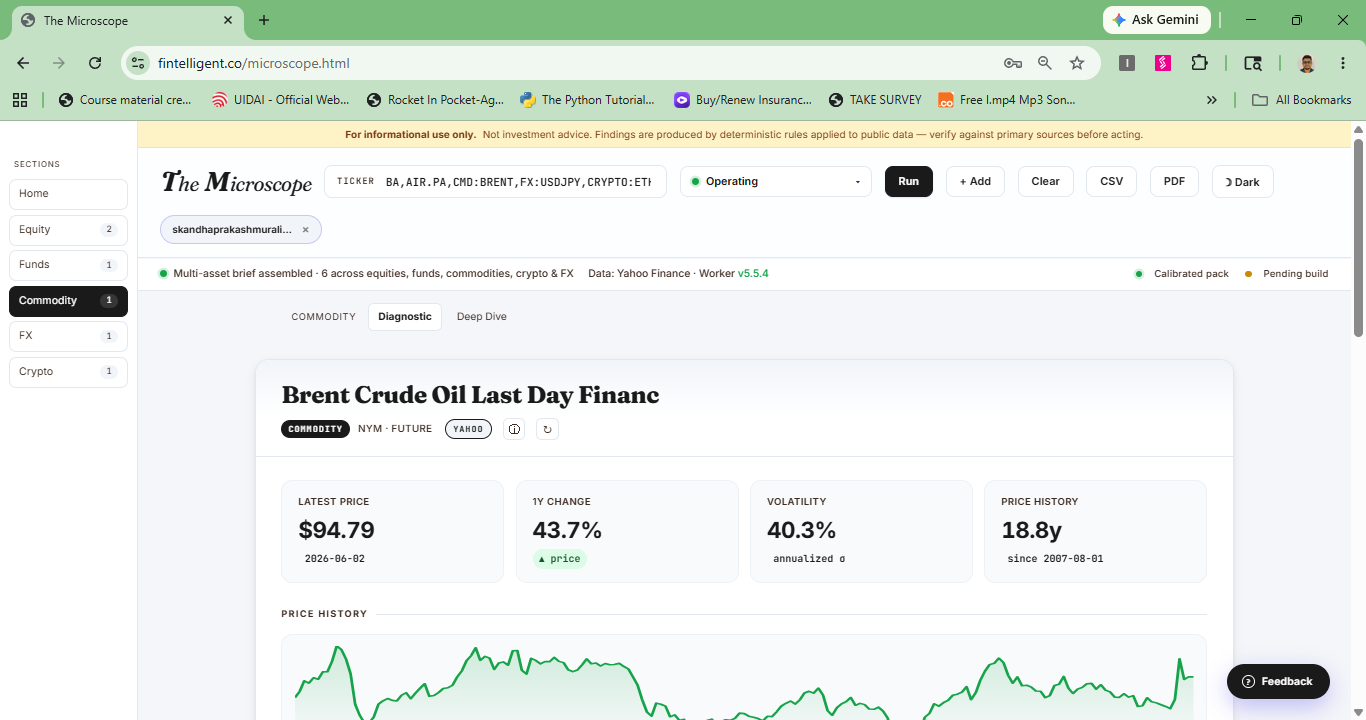Click the ticker input field
This screenshot has height=720, width=1366.
[x=495, y=181]
